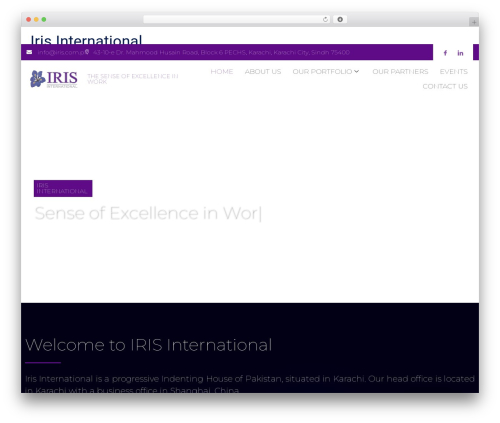
Task: Open the ABOUT US page
Action: pos(263,72)
